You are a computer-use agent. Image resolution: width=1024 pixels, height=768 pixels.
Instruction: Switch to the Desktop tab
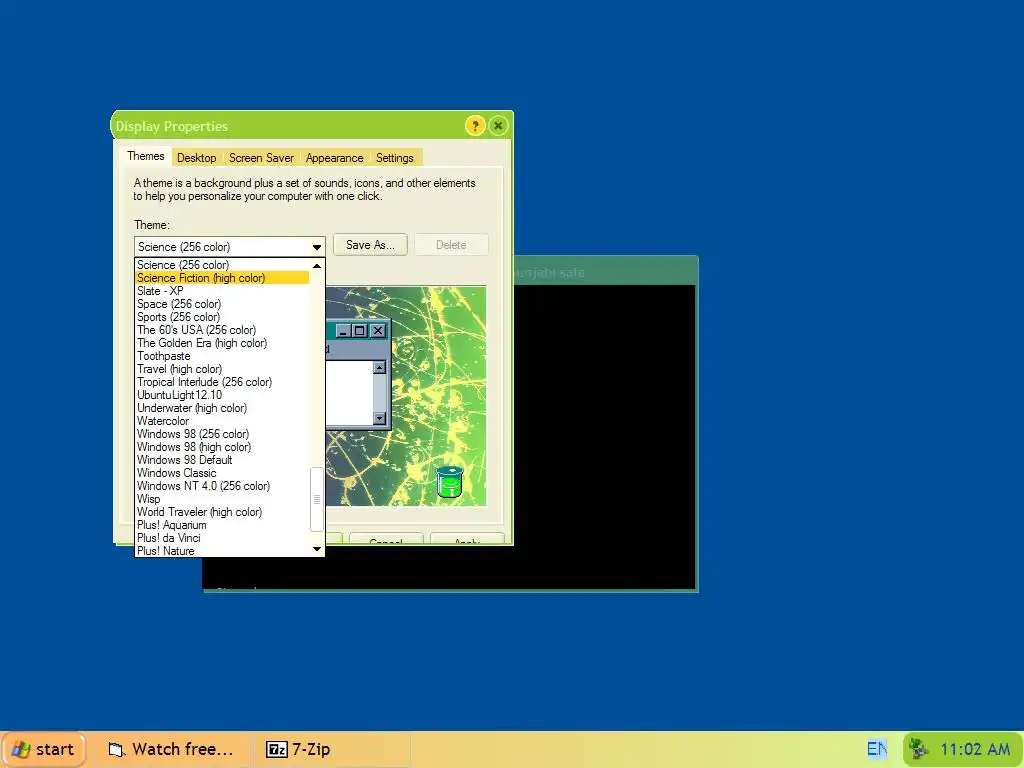click(x=196, y=158)
